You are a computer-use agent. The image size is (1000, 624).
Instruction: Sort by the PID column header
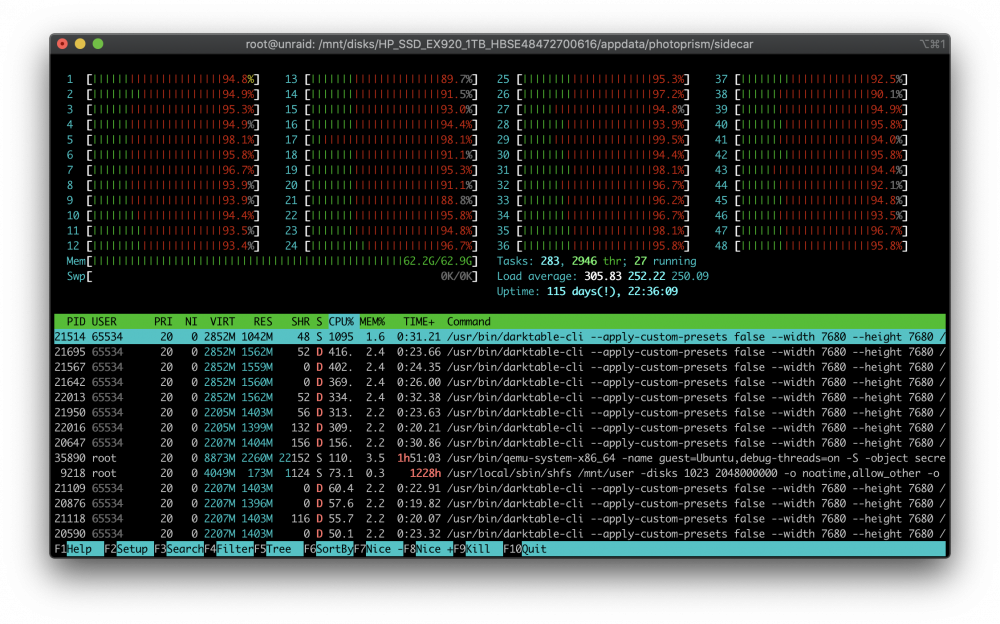(75, 322)
